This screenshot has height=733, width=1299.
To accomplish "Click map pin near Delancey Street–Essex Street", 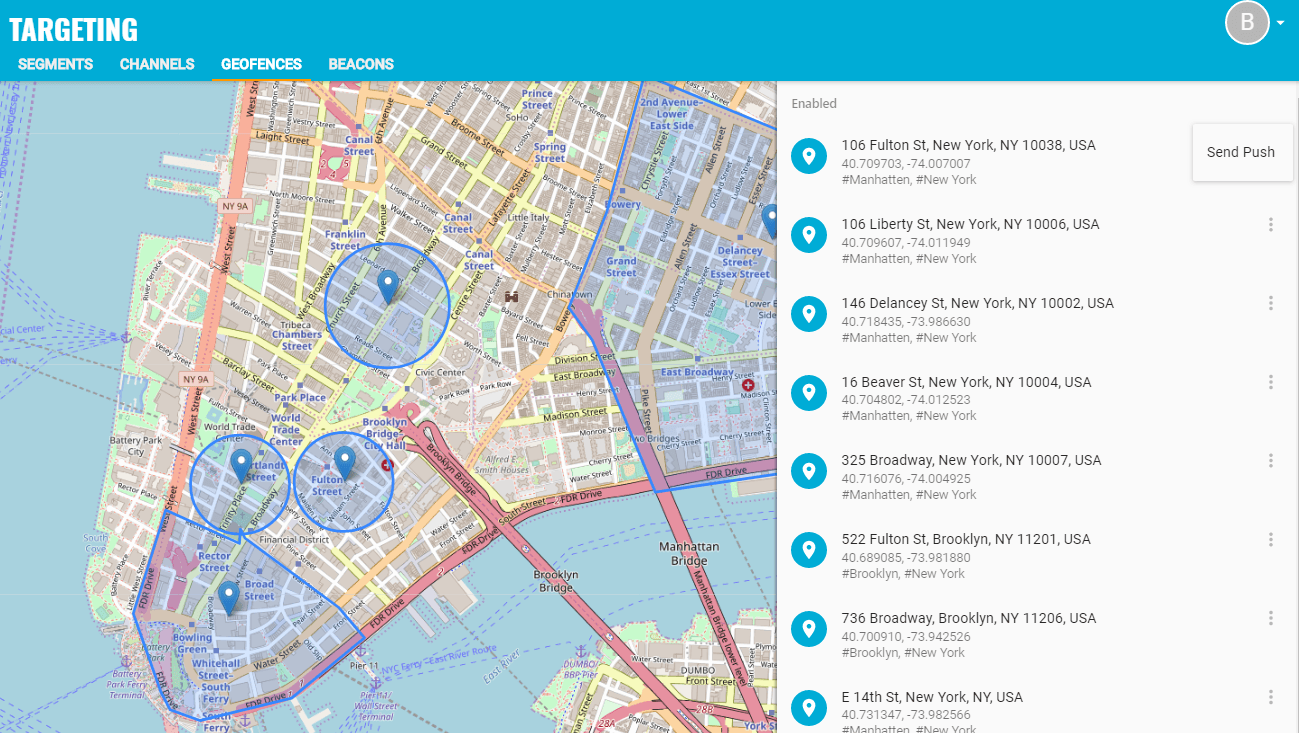I will pyautogui.click(x=769, y=221).
